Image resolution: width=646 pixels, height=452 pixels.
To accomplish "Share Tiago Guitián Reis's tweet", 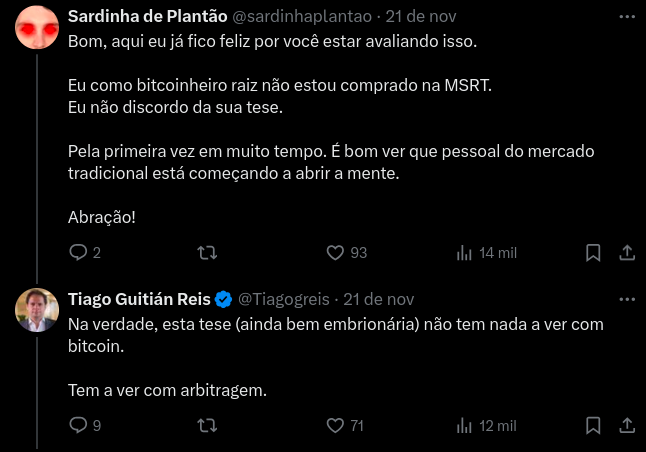I will [x=627, y=425].
